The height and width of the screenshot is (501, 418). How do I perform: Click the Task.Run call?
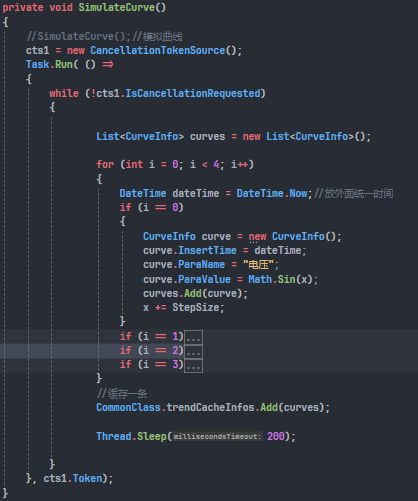(x=51, y=64)
